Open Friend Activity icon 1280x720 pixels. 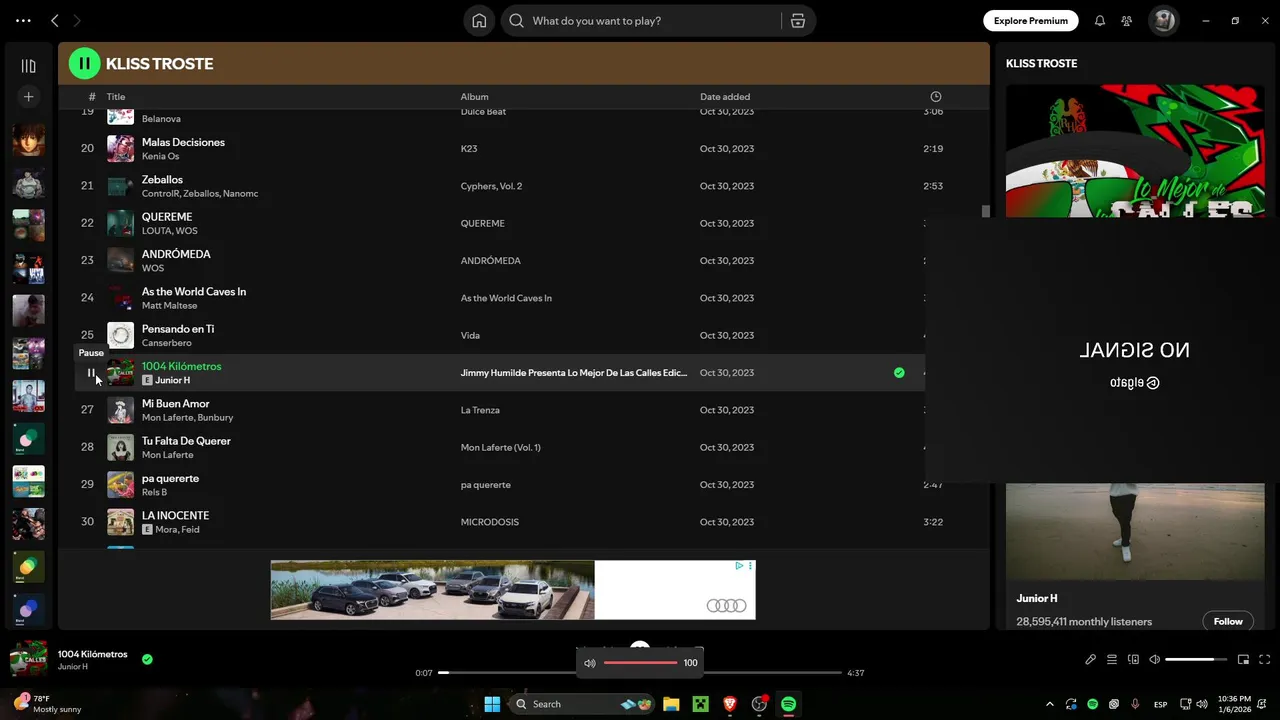[1127, 20]
